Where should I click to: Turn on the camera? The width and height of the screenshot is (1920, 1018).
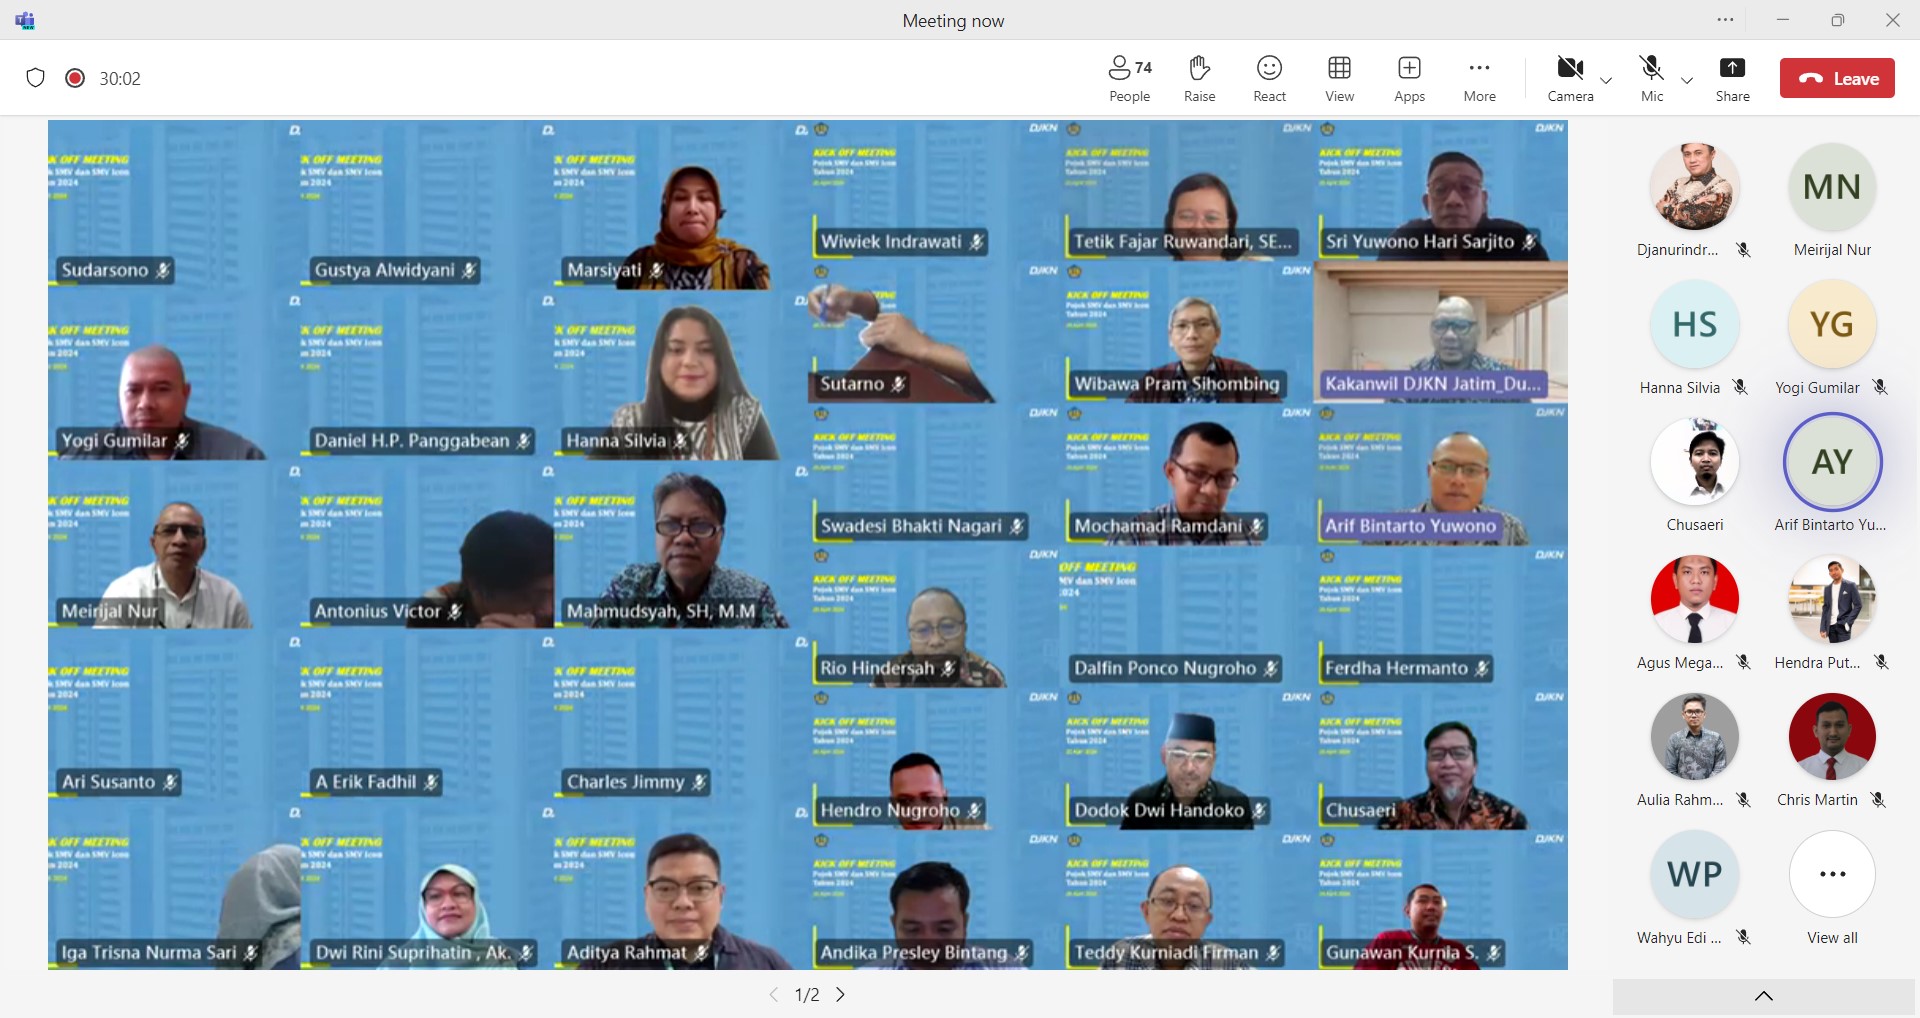point(1570,78)
